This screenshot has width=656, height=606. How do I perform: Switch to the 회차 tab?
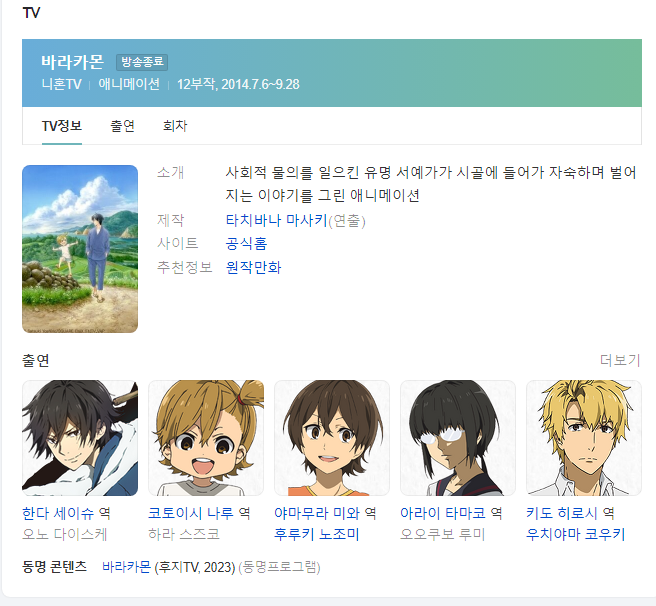pos(175,126)
